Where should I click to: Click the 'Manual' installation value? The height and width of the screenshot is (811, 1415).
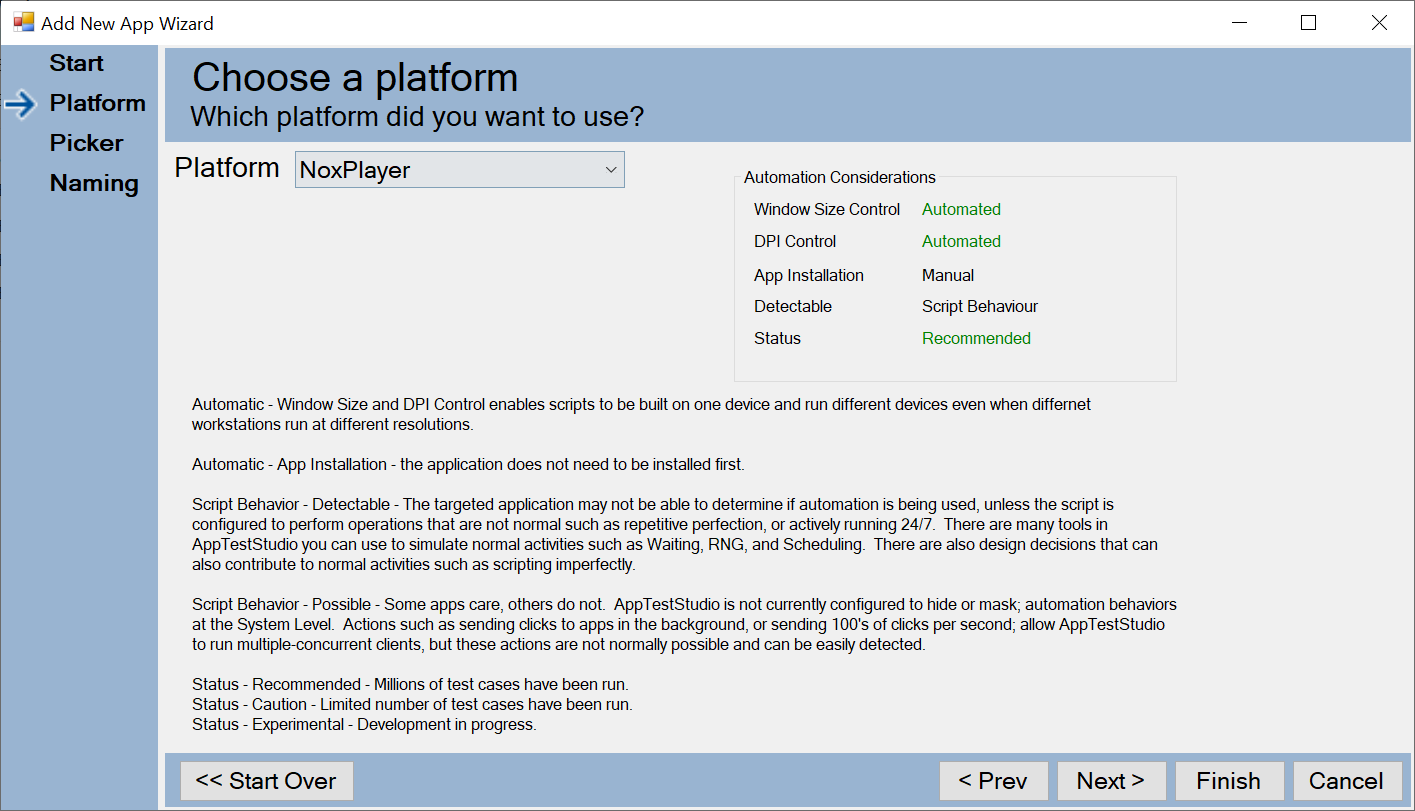click(948, 275)
